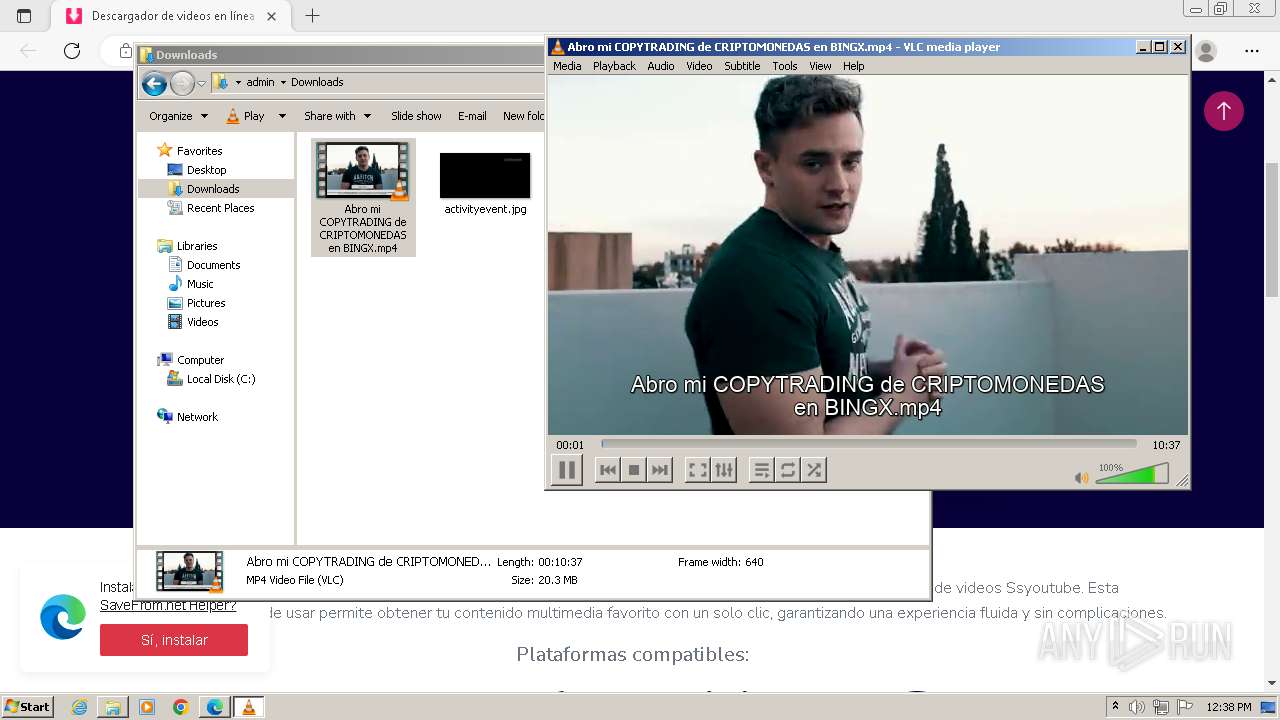Click the VLC total time 10:37
The image size is (1280, 720).
click(x=1166, y=445)
